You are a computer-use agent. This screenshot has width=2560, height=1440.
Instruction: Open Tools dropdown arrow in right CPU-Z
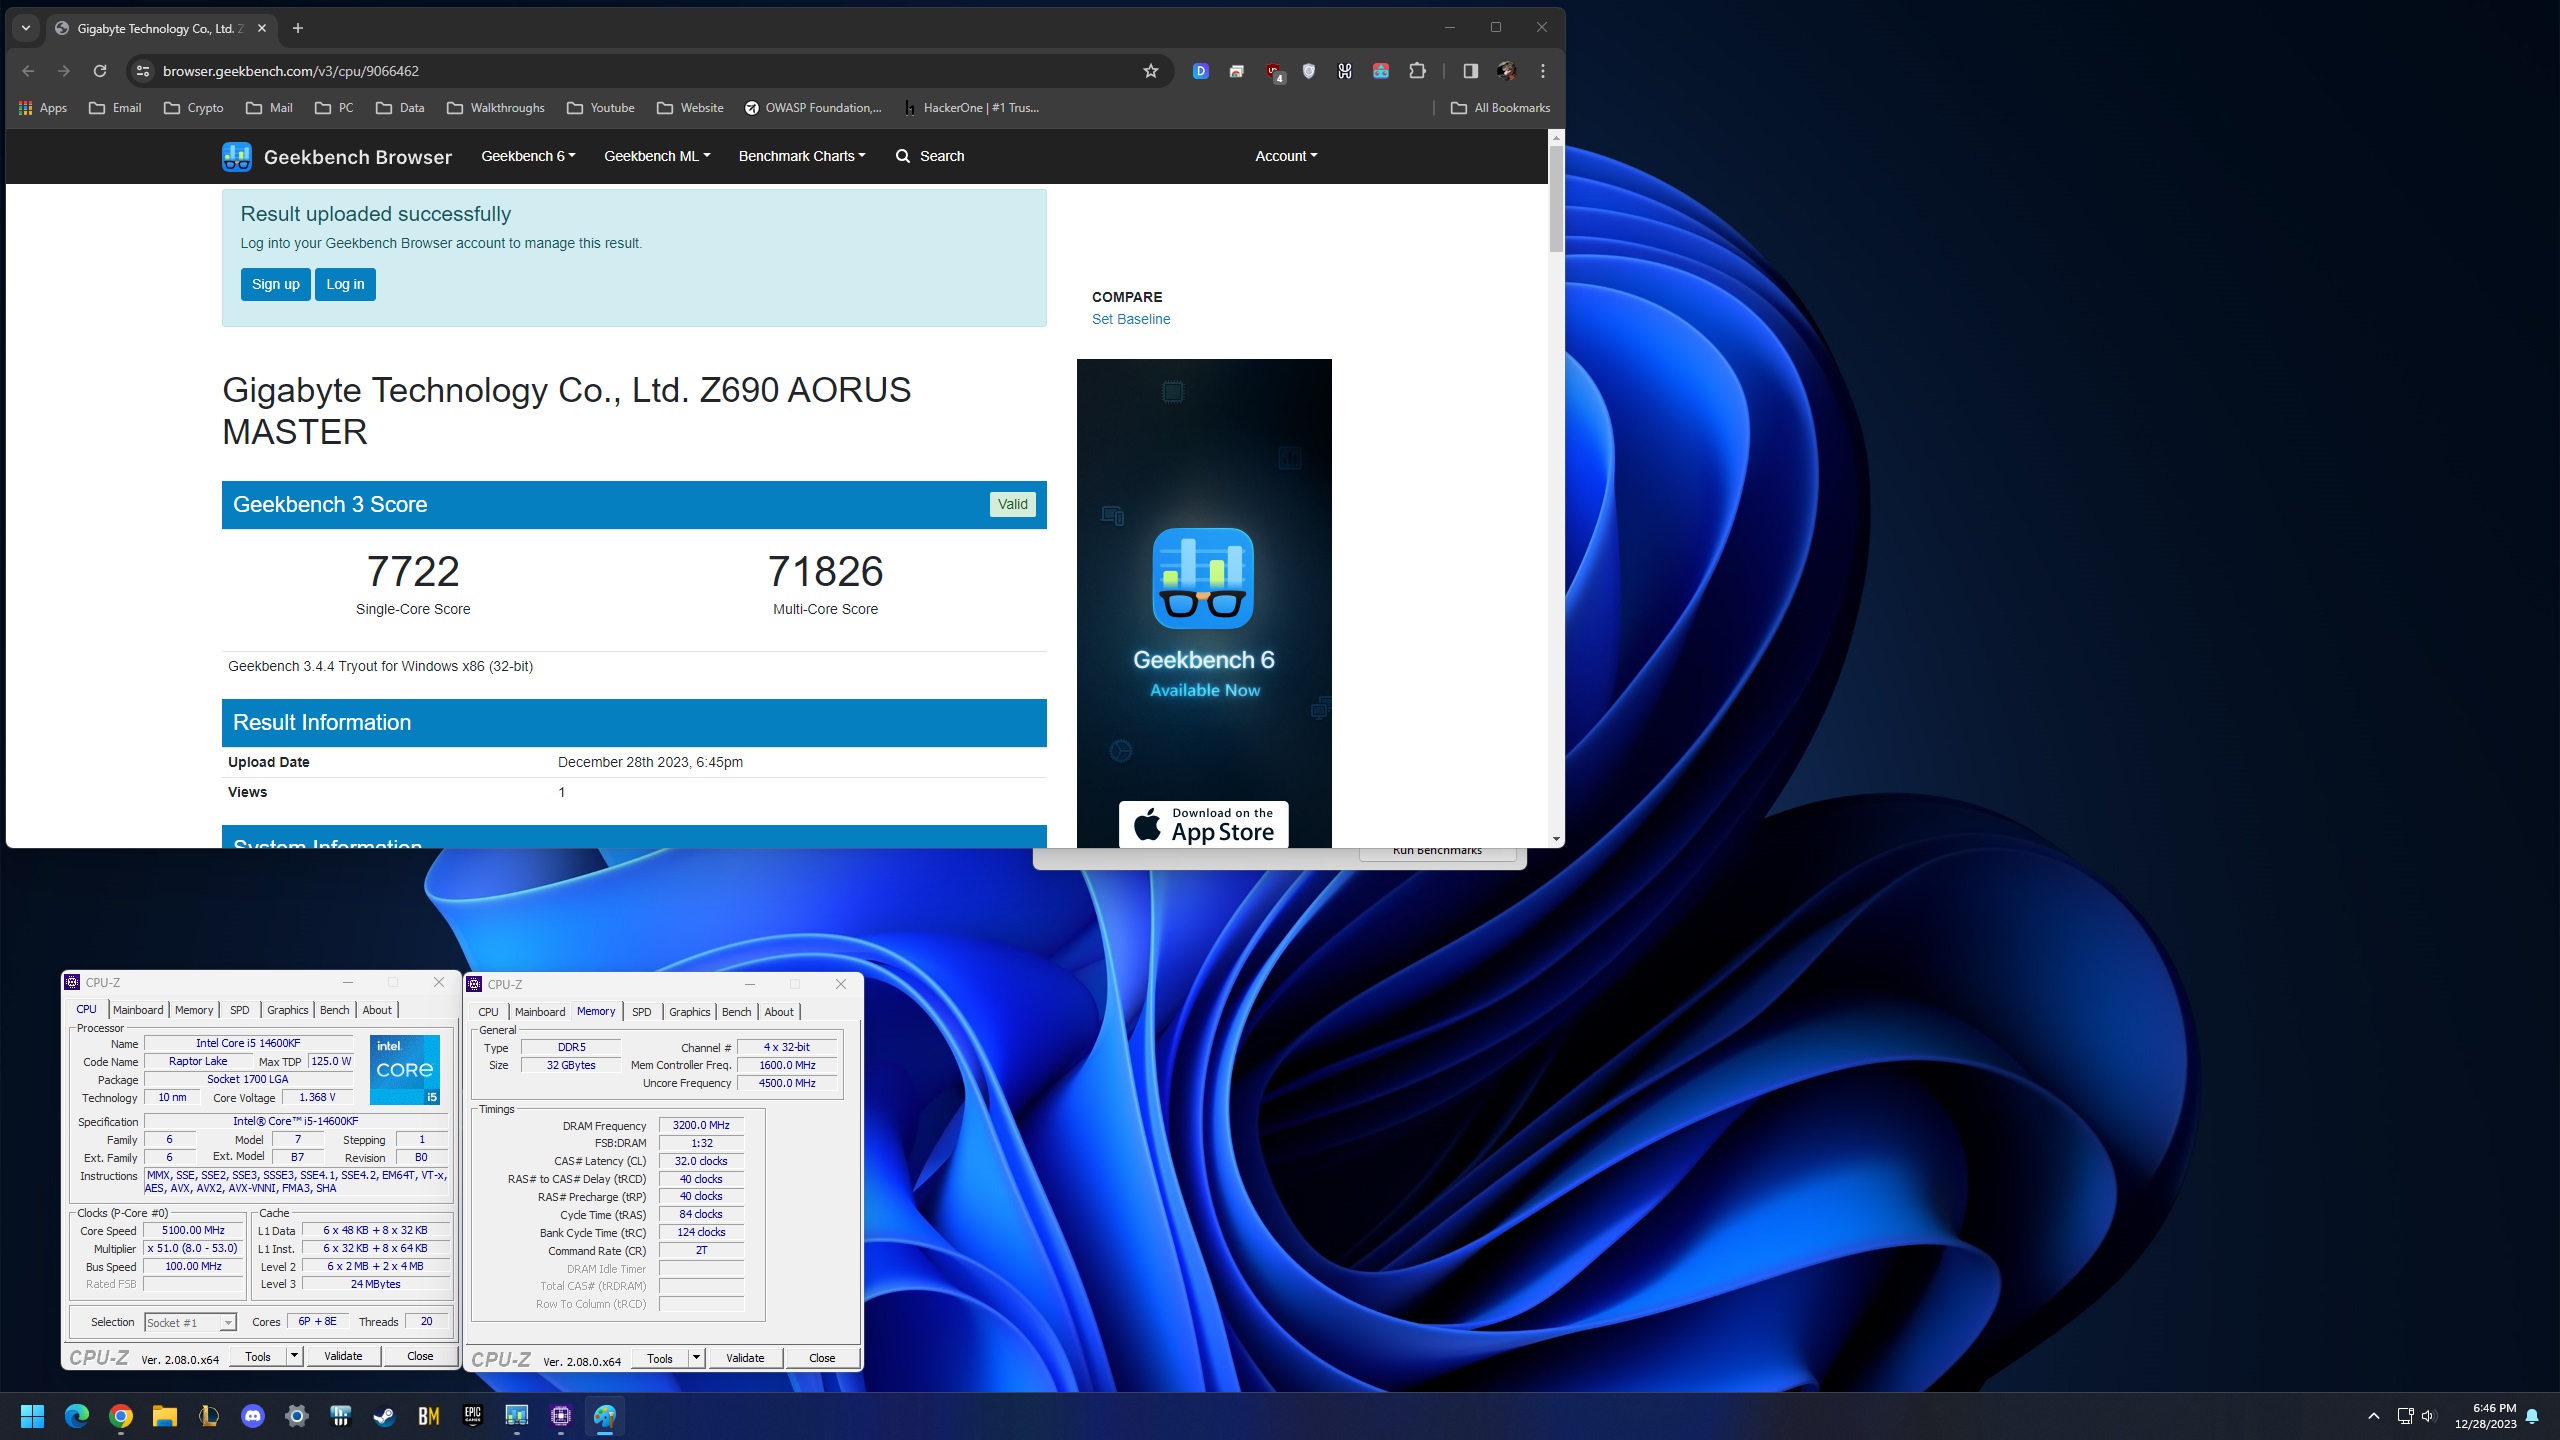click(x=696, y=1358)
